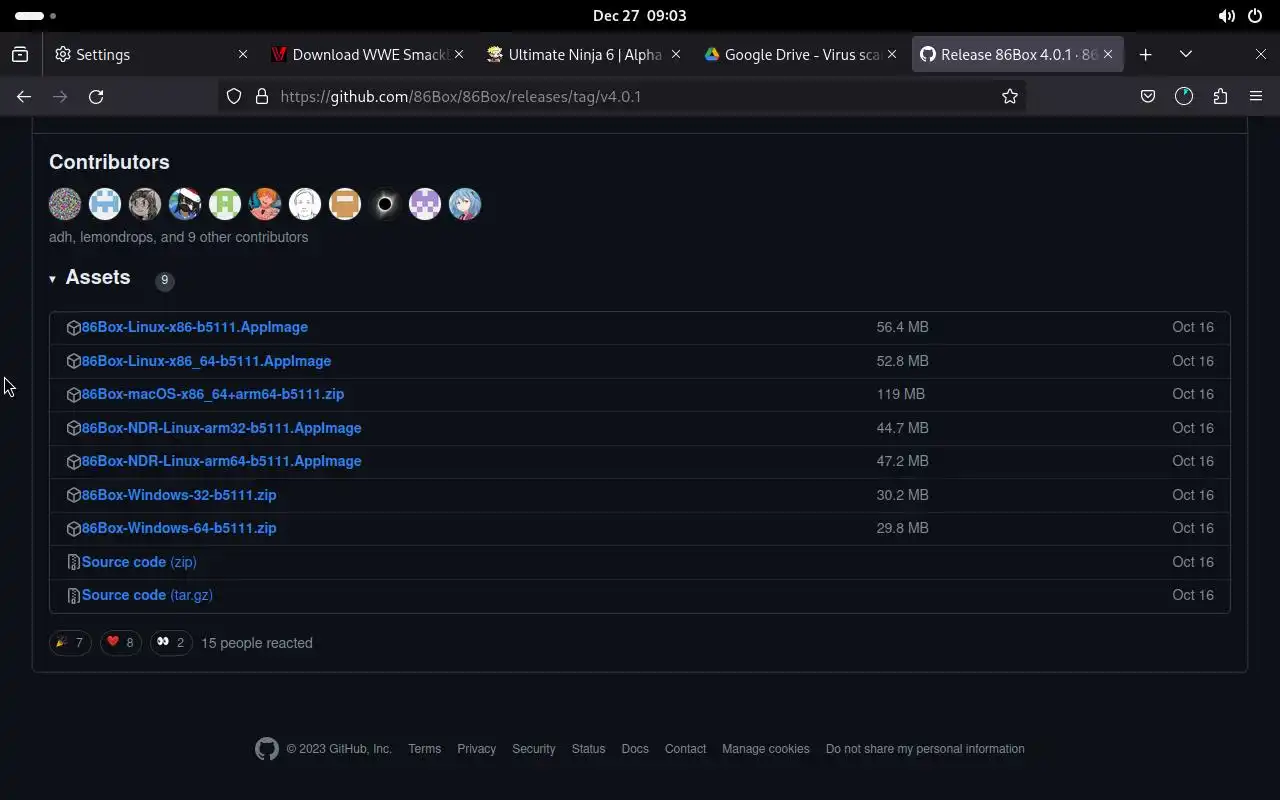Click the package icon beside 86Box-Windows-64-b5111.zip
The image size is (1280, 800).
coord(73,528)
